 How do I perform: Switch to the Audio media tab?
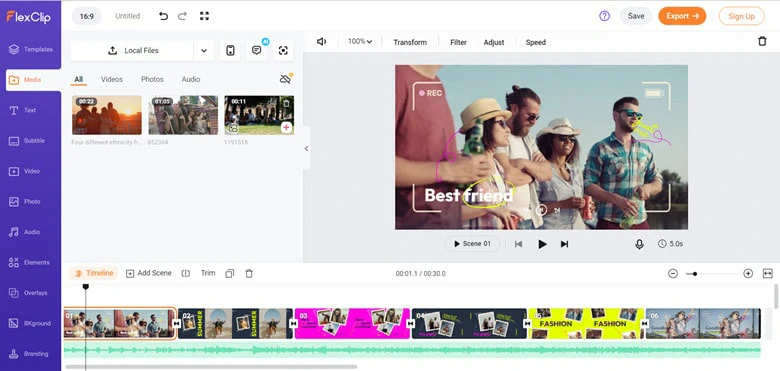(191, 79)
